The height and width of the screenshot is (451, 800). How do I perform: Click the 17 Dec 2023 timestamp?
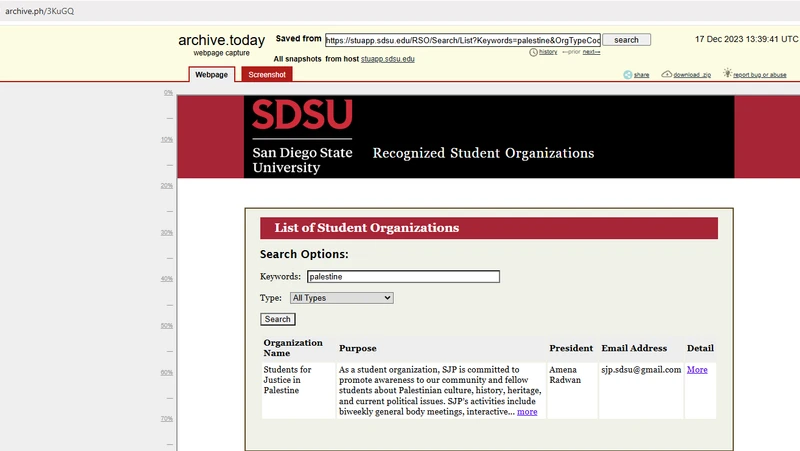click(x=746, y=39)
